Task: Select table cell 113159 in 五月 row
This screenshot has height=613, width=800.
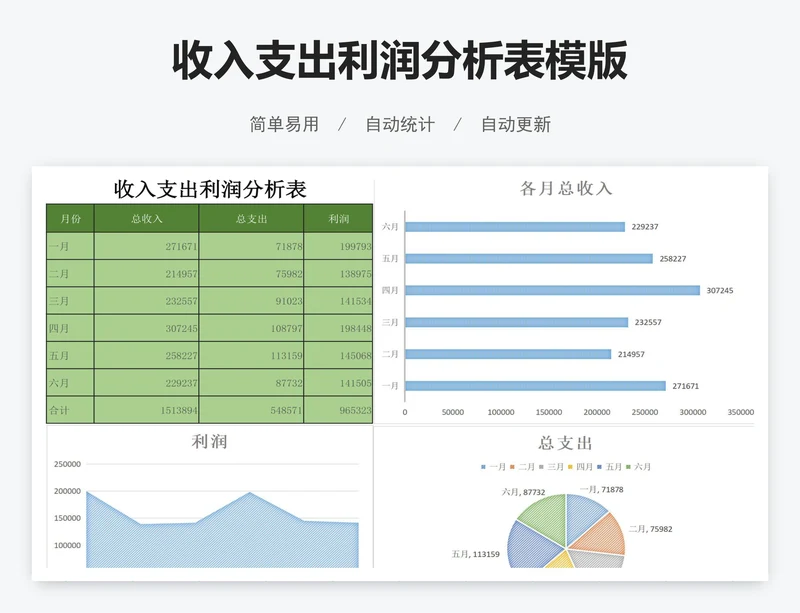Action: coord(252,355)
